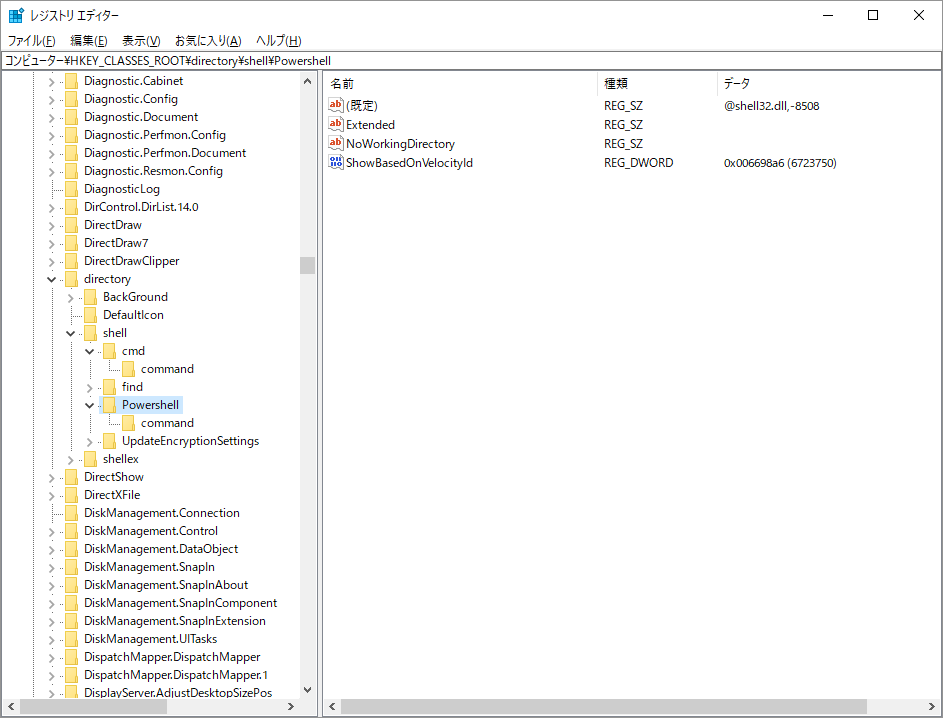
Task: Select the command key under cmd
Action: (x=167, y=369)
